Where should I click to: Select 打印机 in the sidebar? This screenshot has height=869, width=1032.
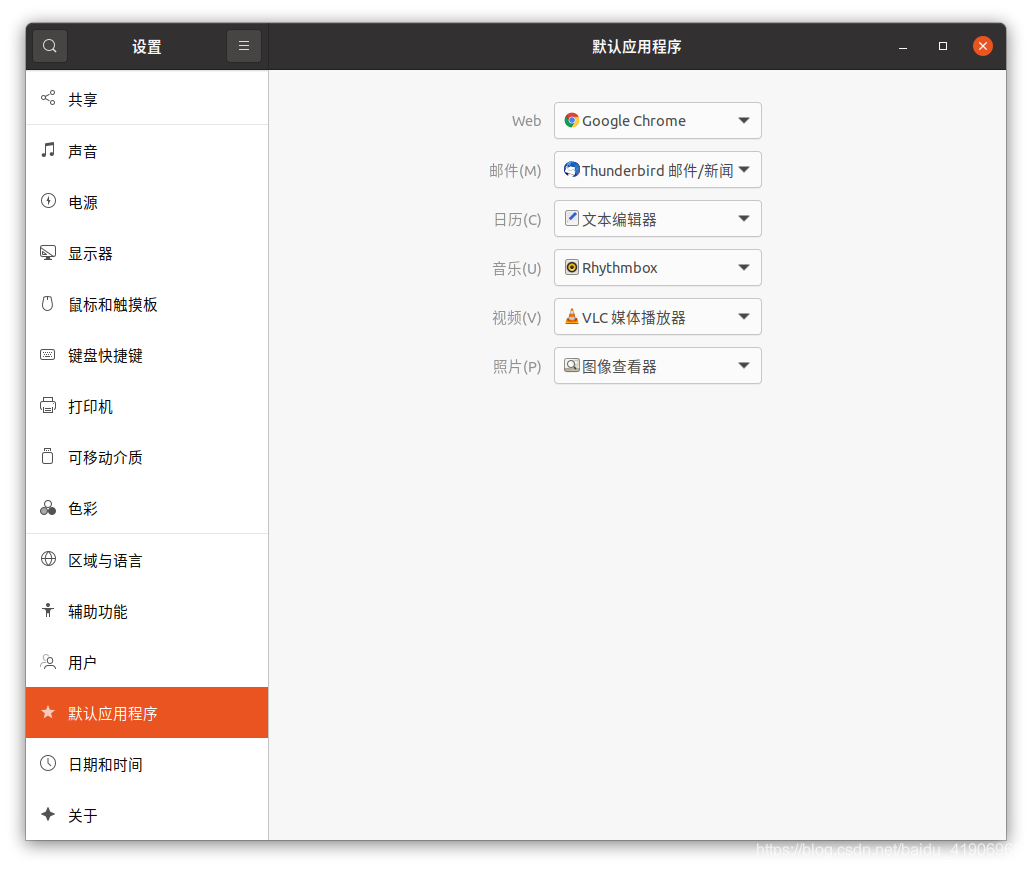pyautogui.click(x=147, y=406)
